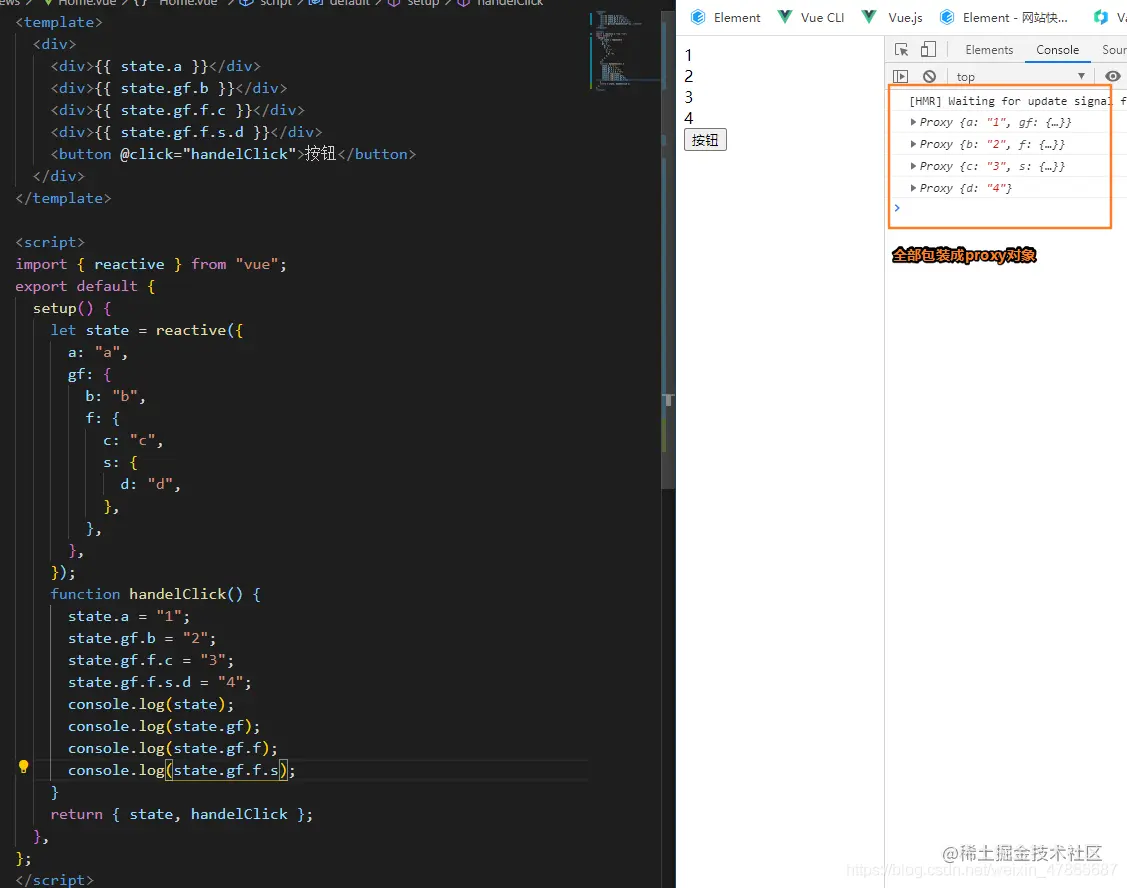This screenshot has height=888, width=1127.
Task: Click the first Element bookmark logo icon
Action: tap(698, 17)
